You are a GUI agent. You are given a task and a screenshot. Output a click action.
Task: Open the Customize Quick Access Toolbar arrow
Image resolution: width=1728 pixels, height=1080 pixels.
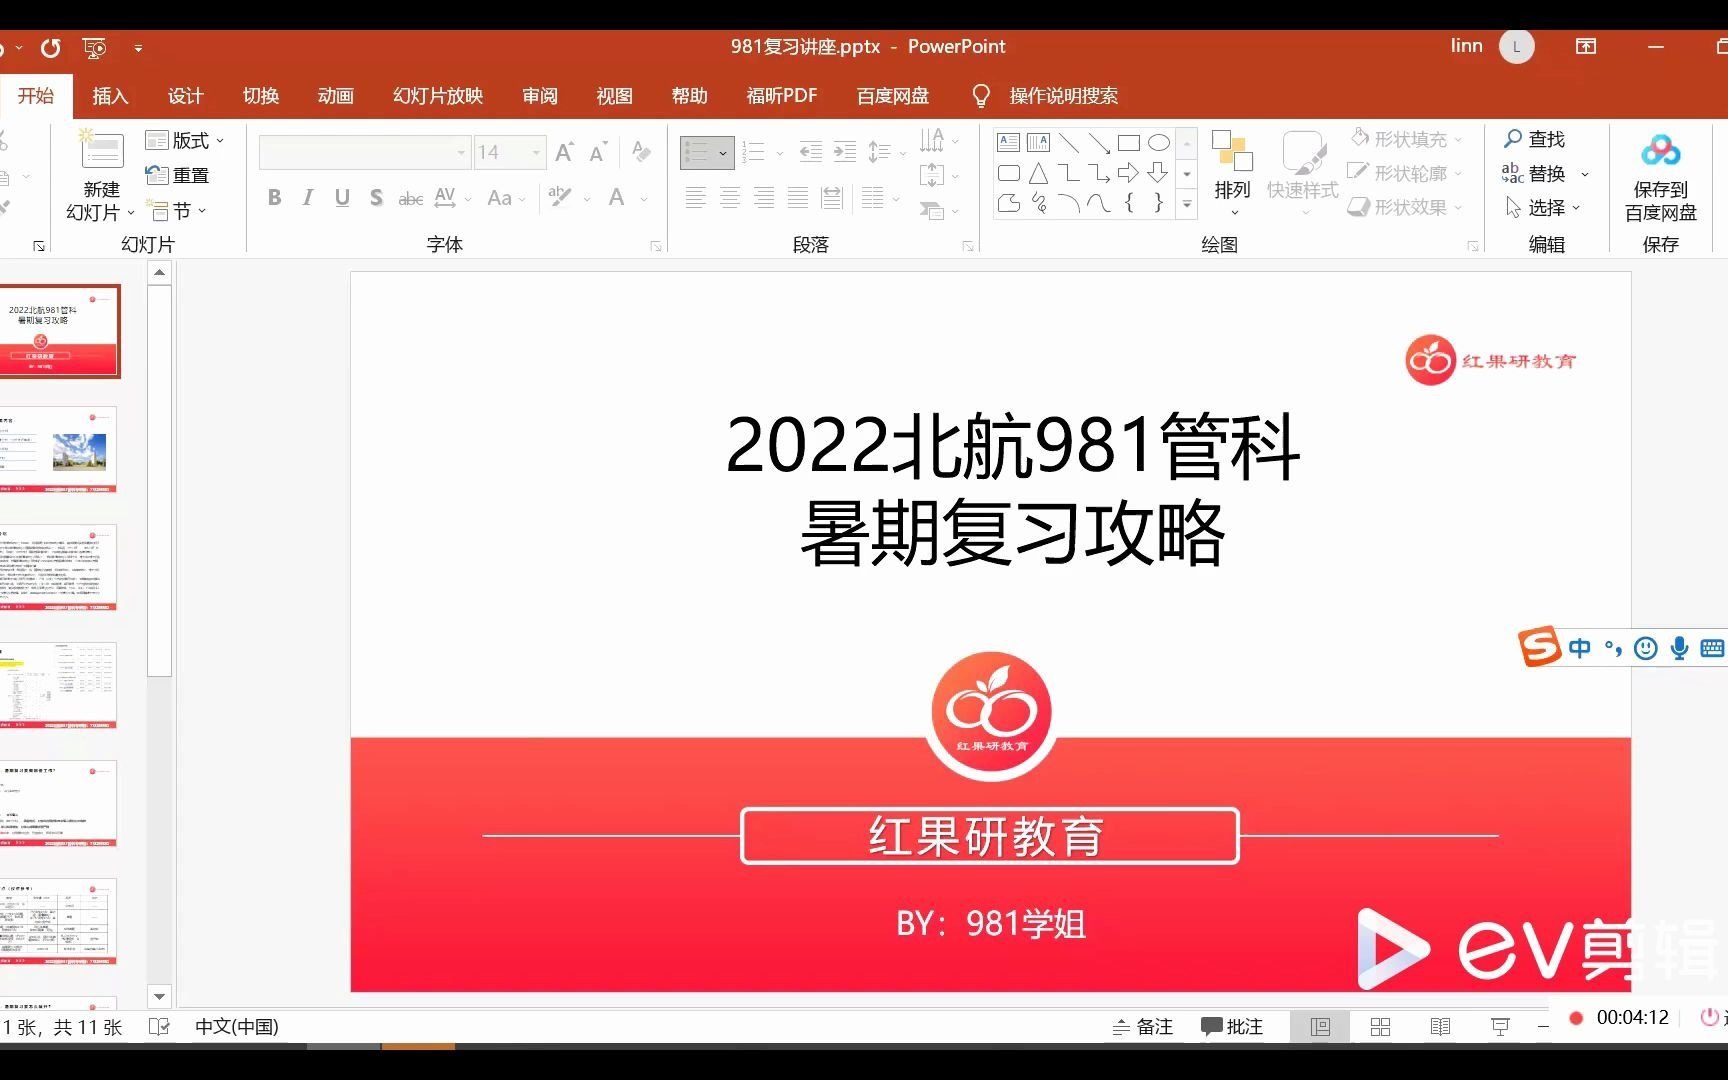click(x=138, y=47)
